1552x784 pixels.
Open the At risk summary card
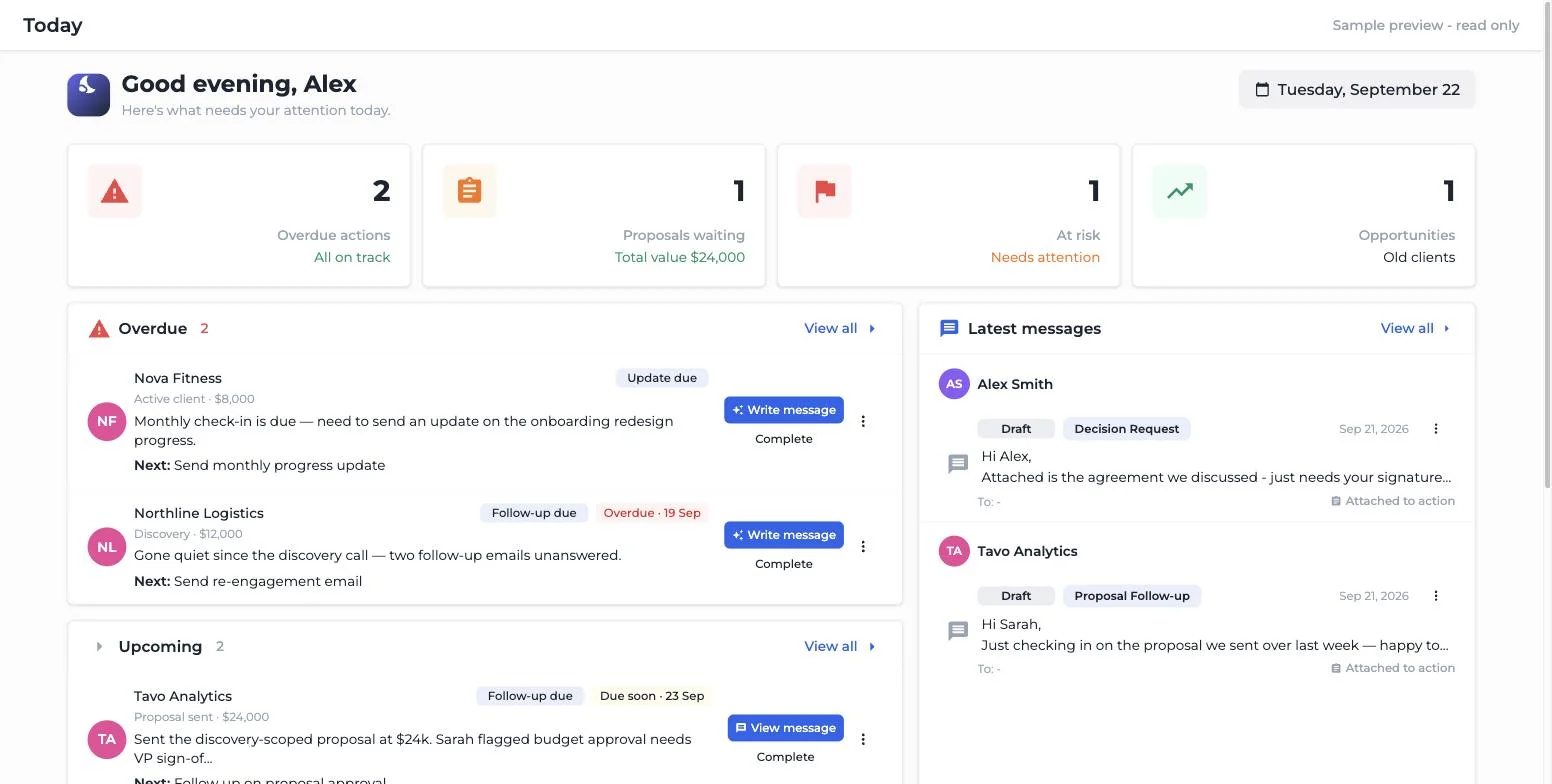(x=949, y=216)
